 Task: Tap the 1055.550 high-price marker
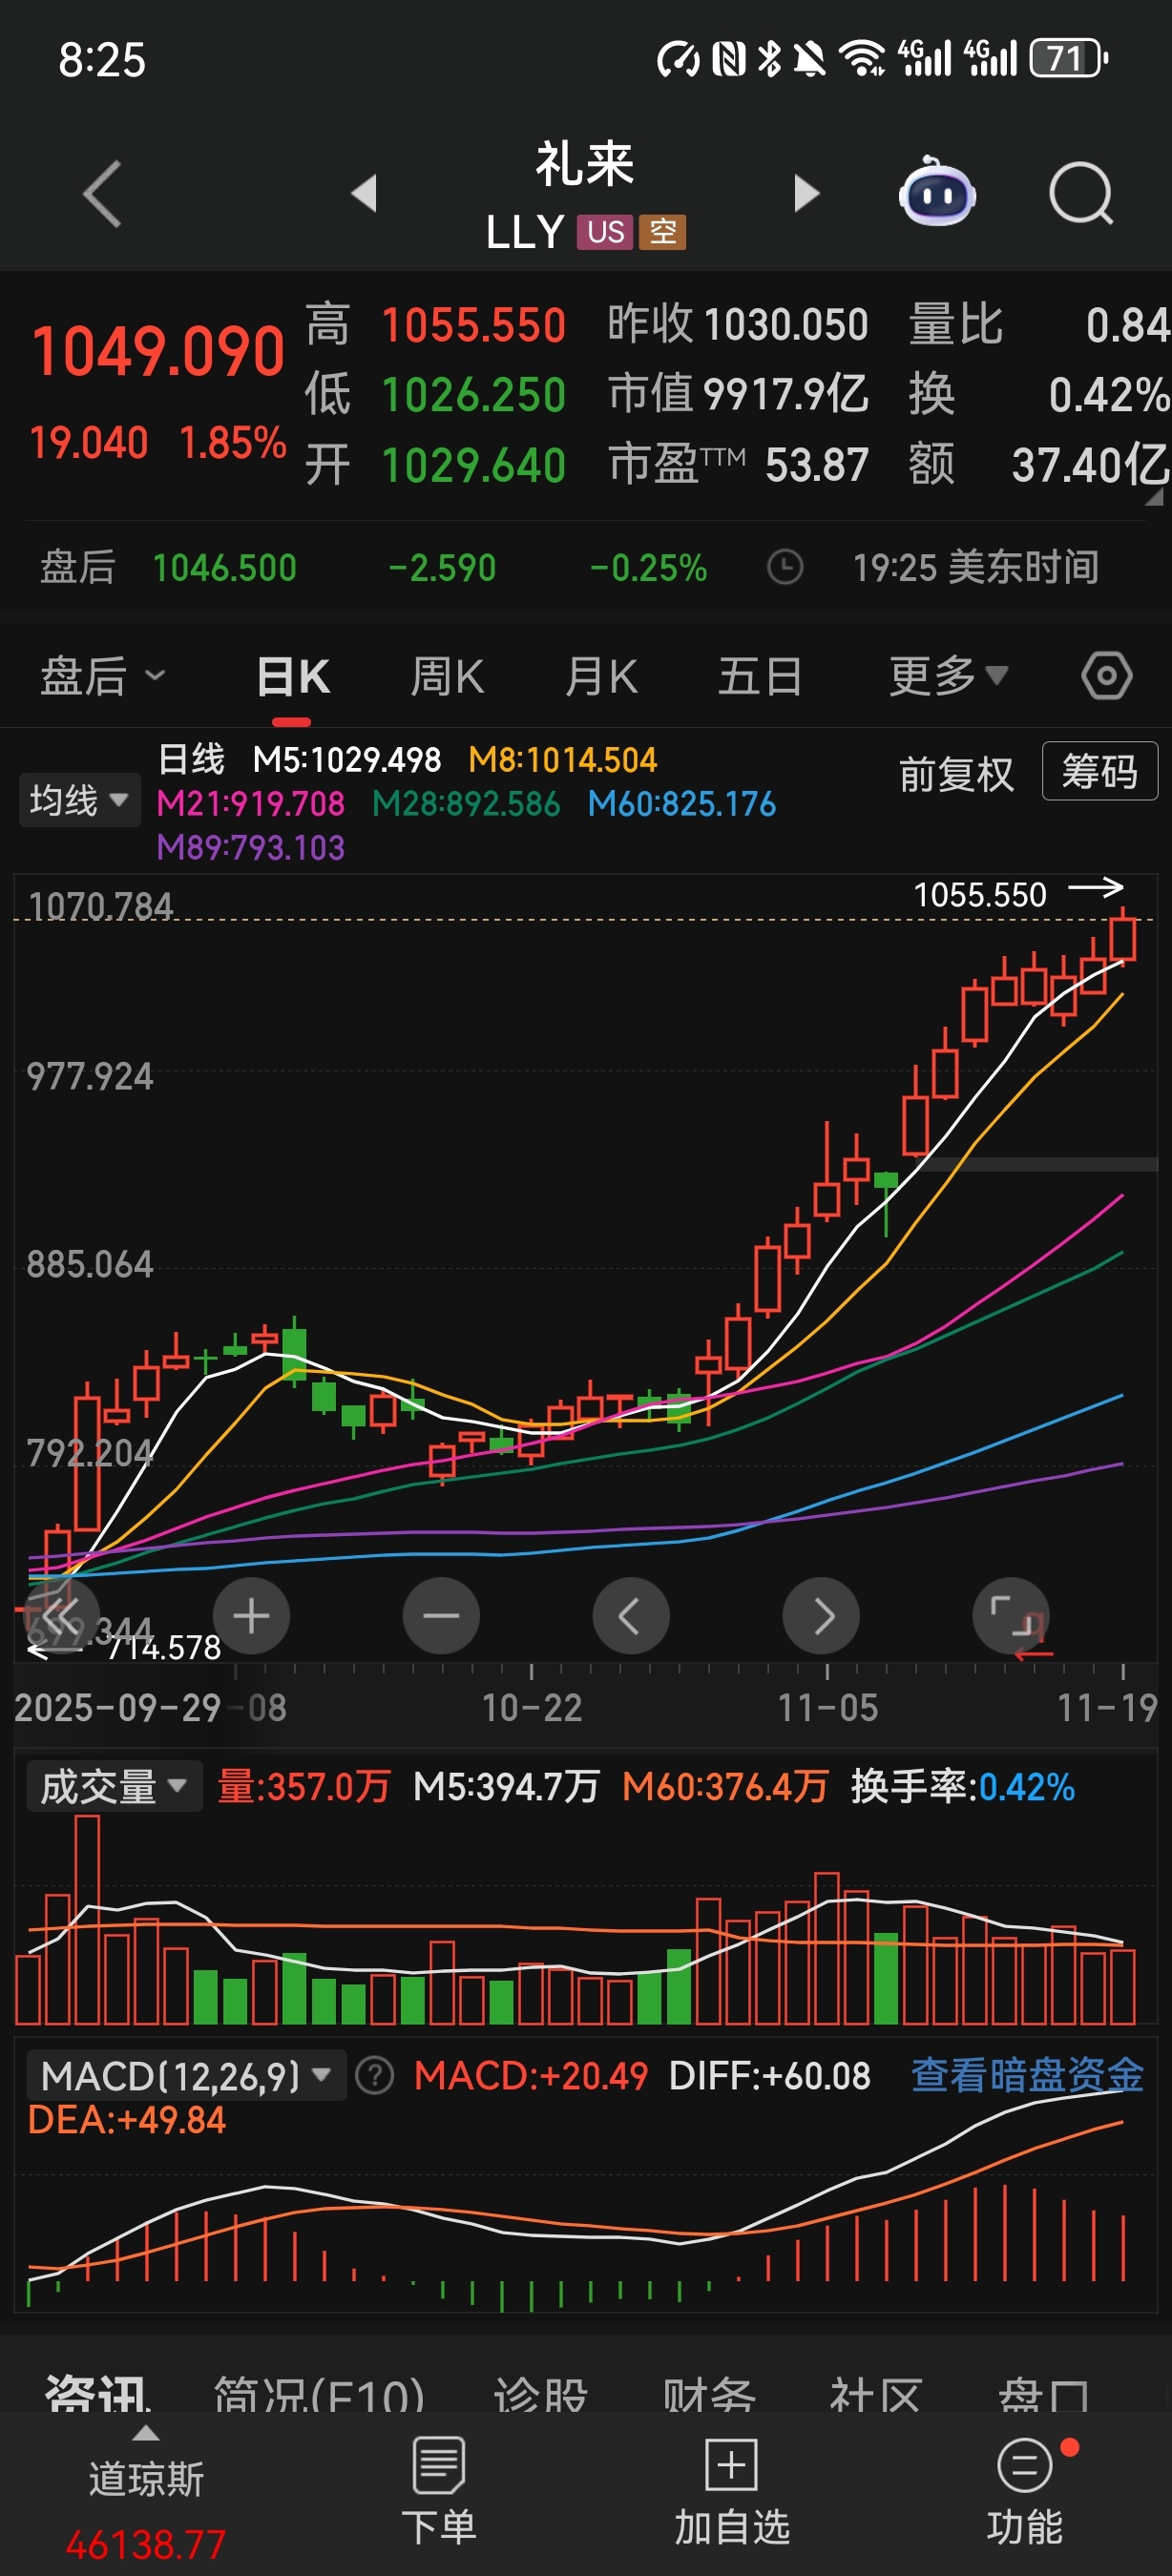pos(980,894)
